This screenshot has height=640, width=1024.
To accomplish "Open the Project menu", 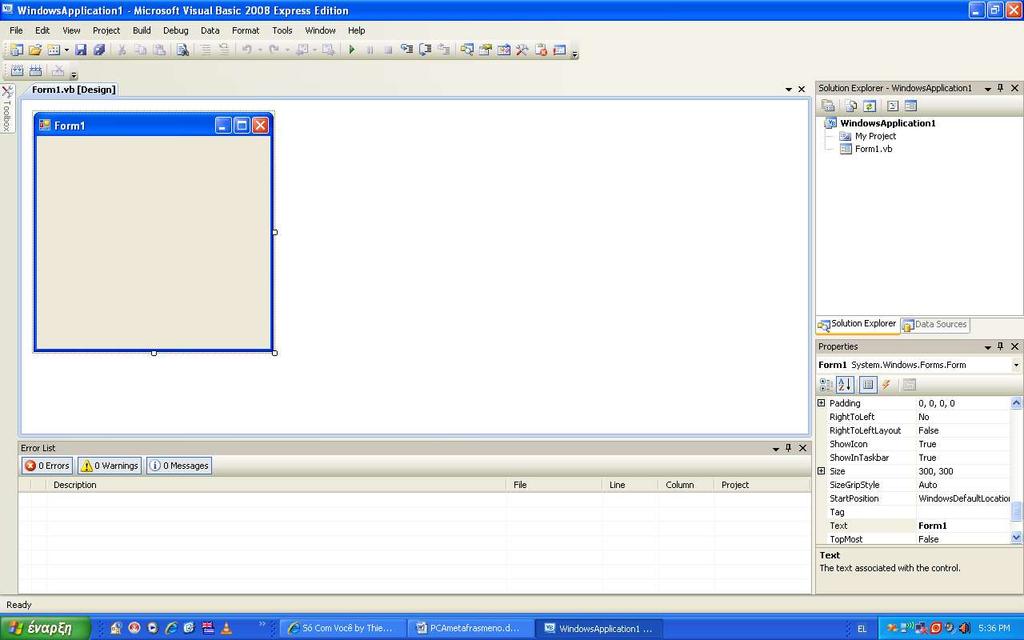I will [x=106, y=30].
